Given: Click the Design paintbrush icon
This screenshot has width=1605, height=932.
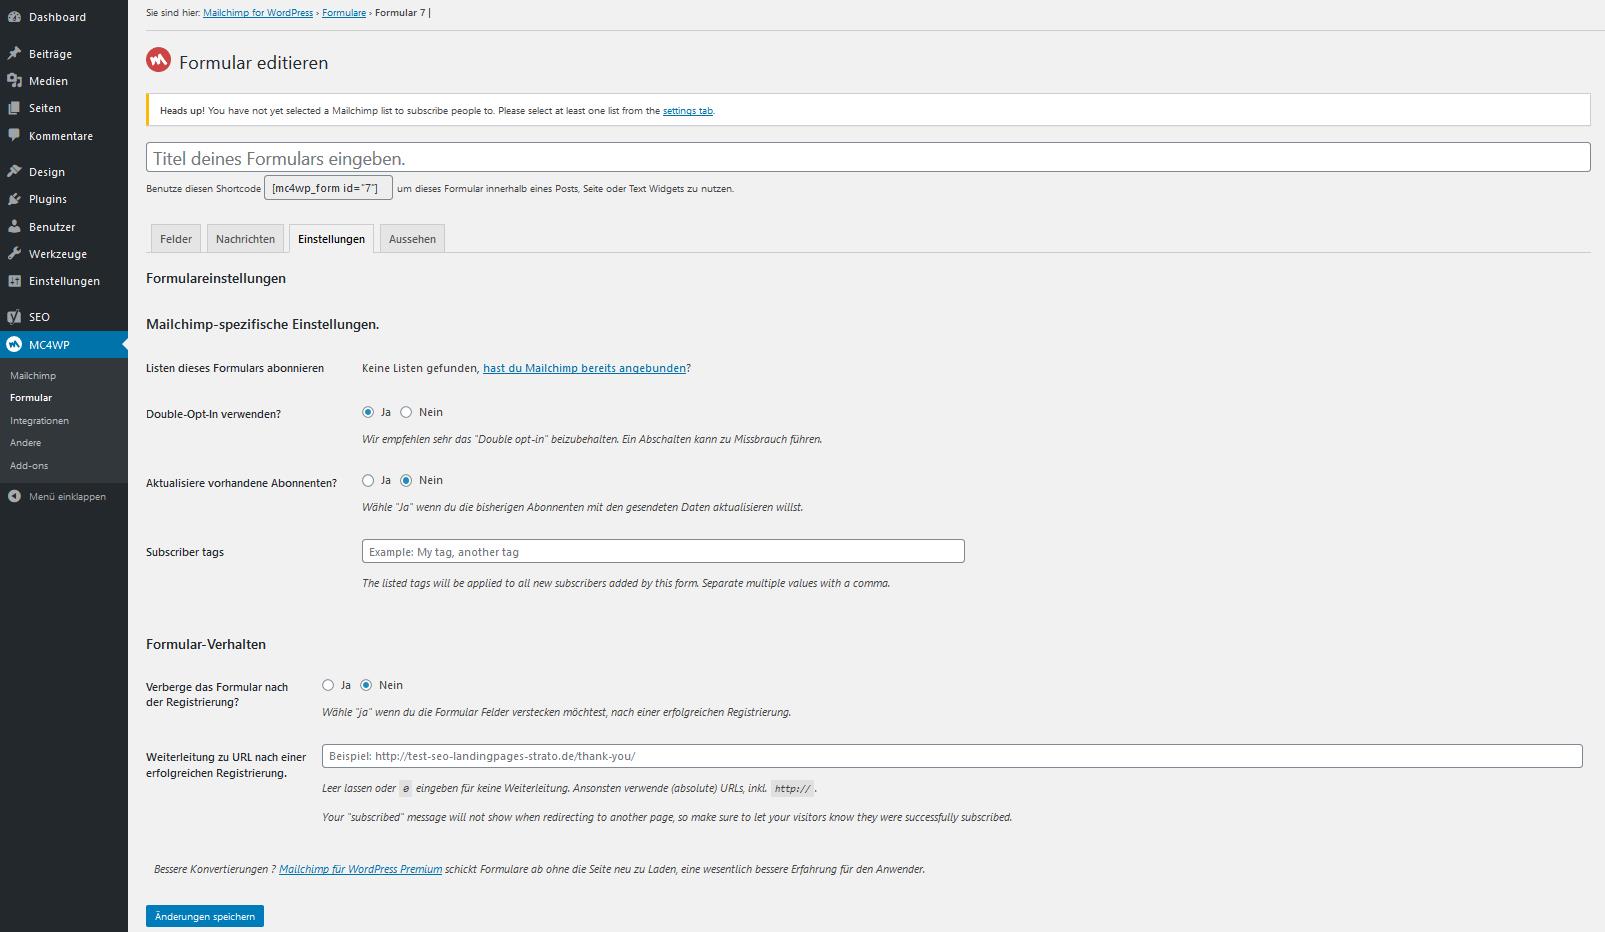Looking at the screenshot, I should pyautogui.click(x=14, y=172).
